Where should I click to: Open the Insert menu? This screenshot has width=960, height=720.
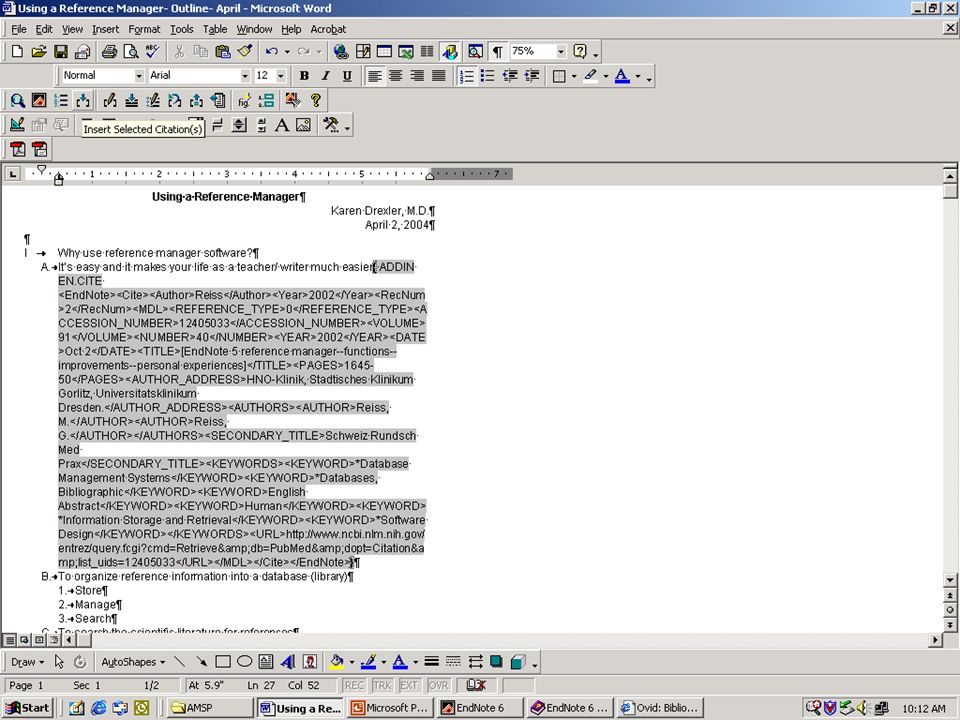pos(105,29)
